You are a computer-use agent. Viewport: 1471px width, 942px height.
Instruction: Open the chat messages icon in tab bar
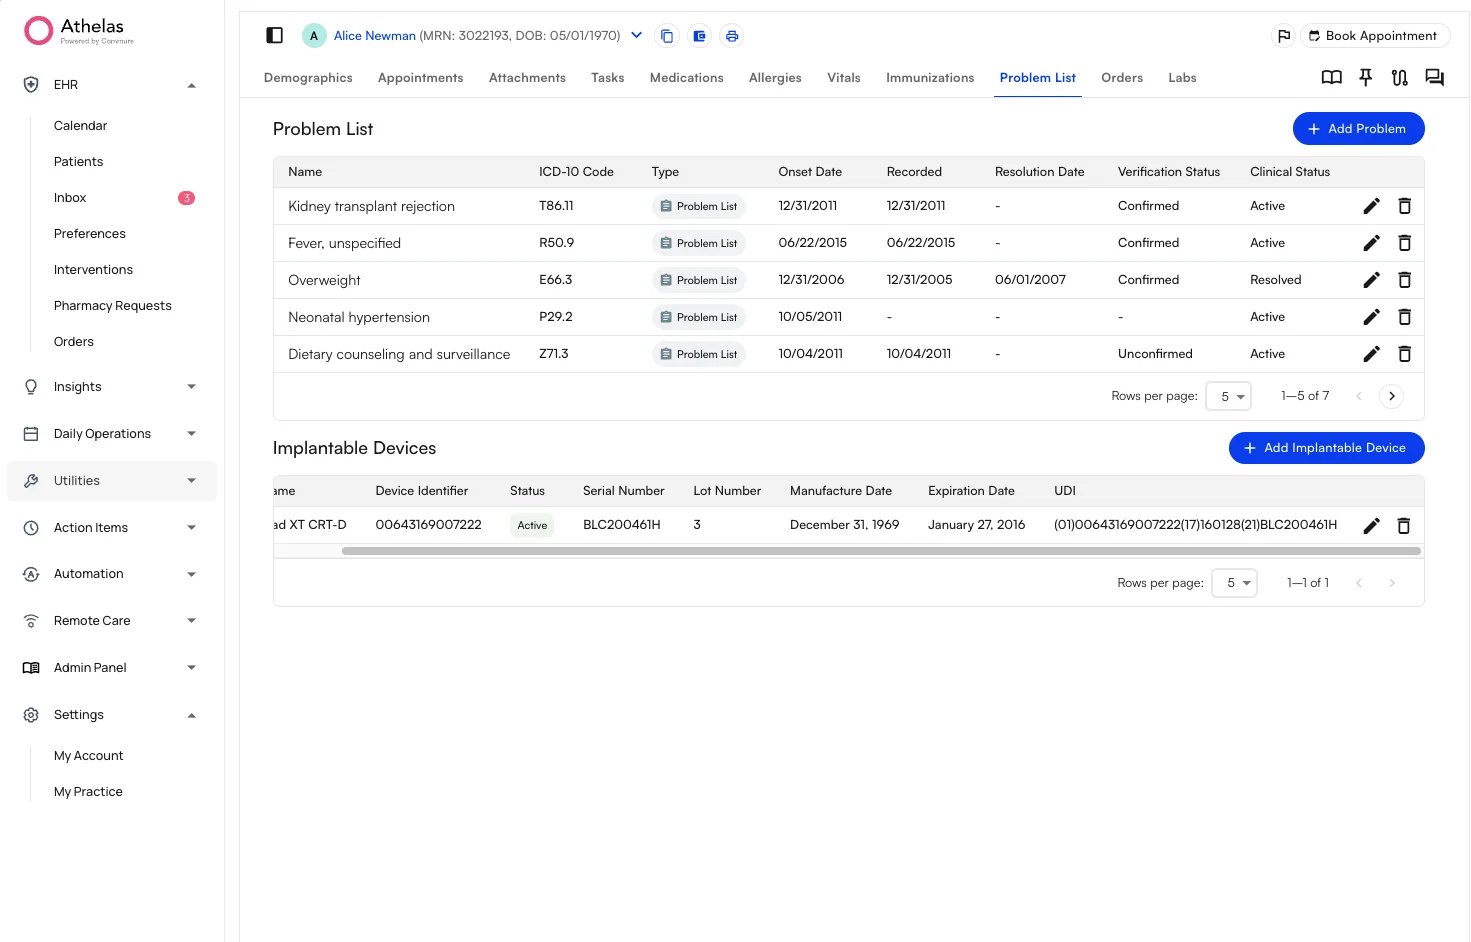click(1434, 77)
